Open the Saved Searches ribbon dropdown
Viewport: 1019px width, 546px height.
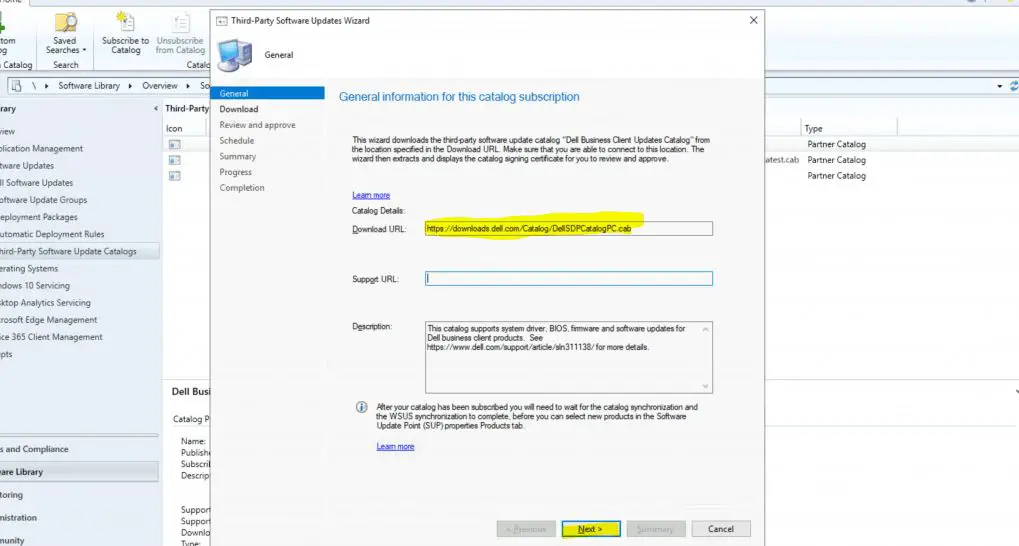(x=66, y=33)
